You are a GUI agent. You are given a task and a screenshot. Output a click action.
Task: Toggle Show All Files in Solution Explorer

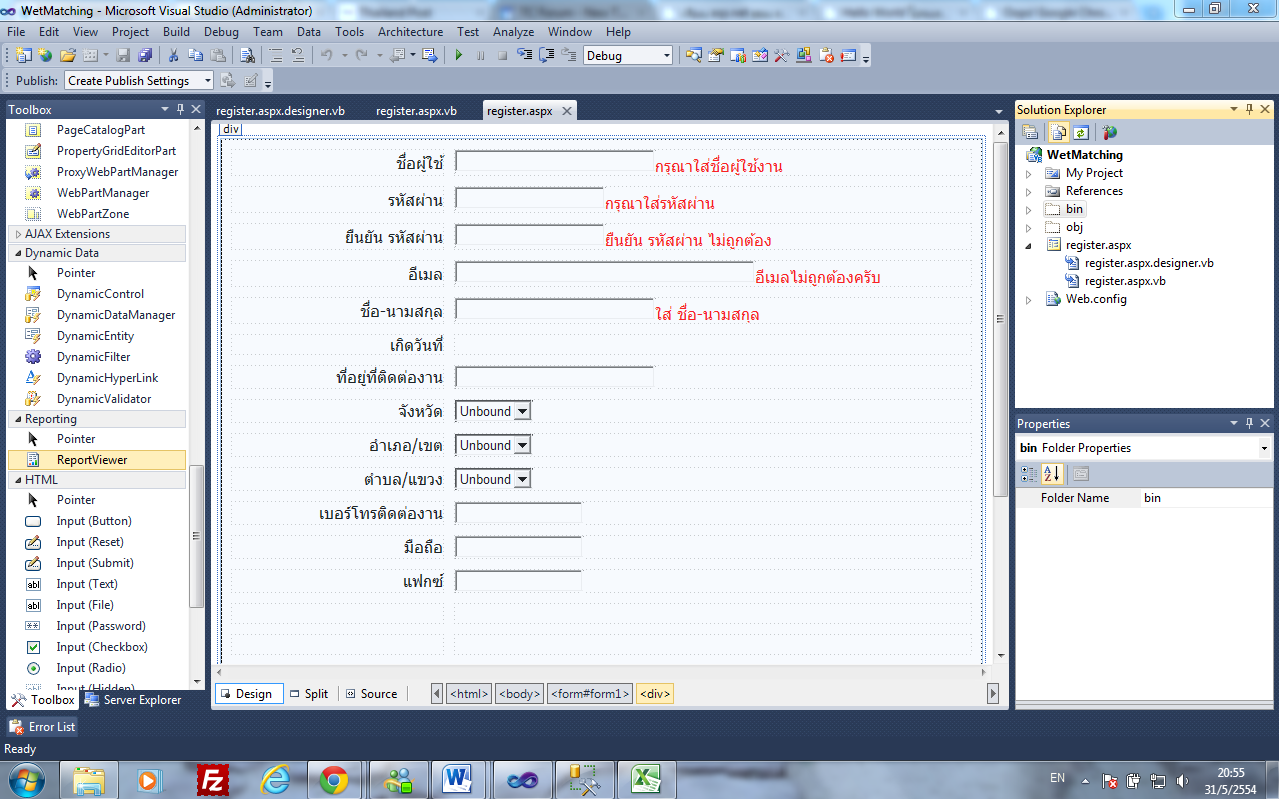(x=1057, y=132)
